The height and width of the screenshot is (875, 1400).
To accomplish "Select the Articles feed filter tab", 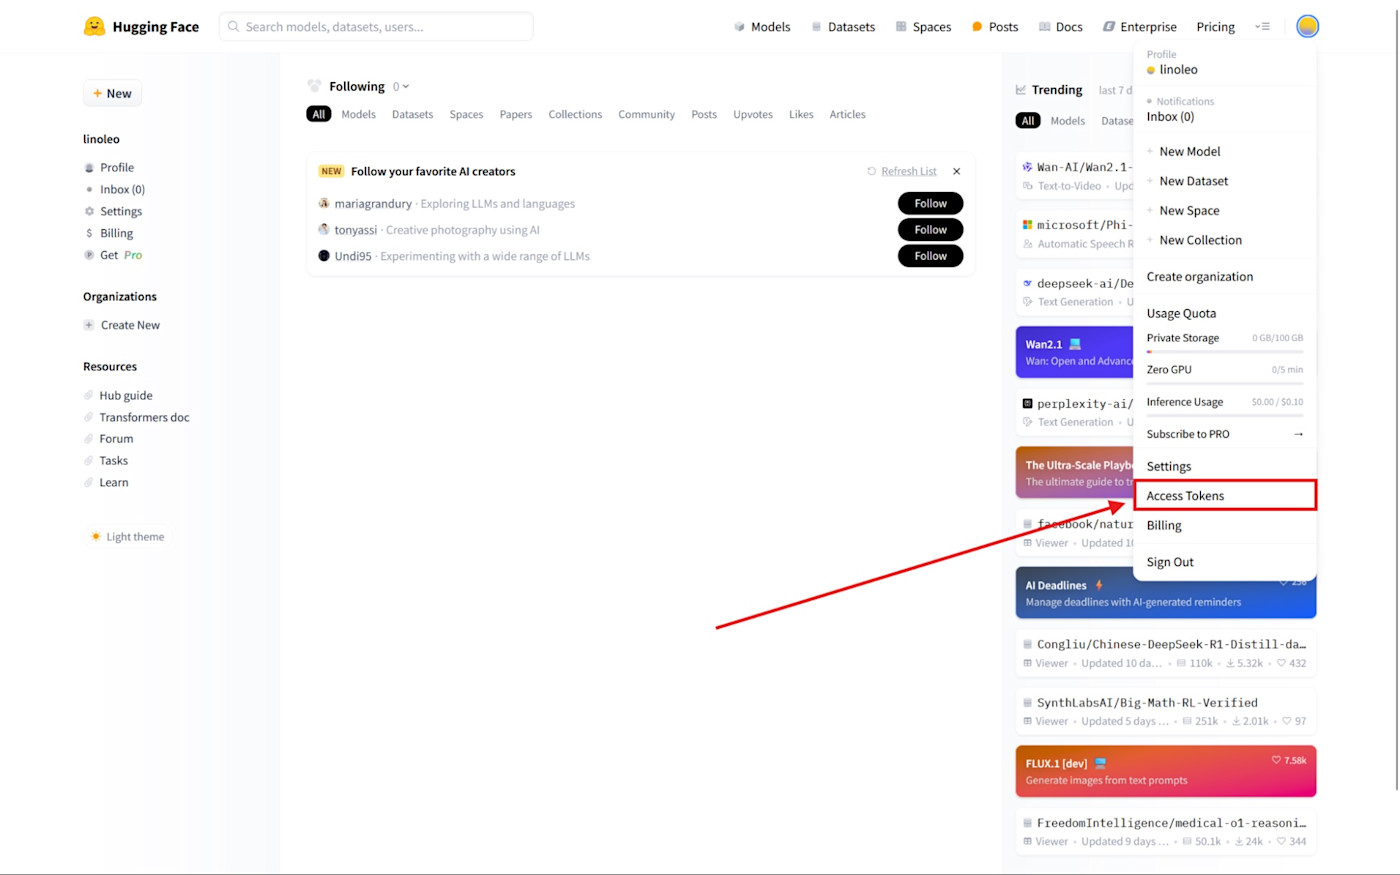I will tap(847, 114).
